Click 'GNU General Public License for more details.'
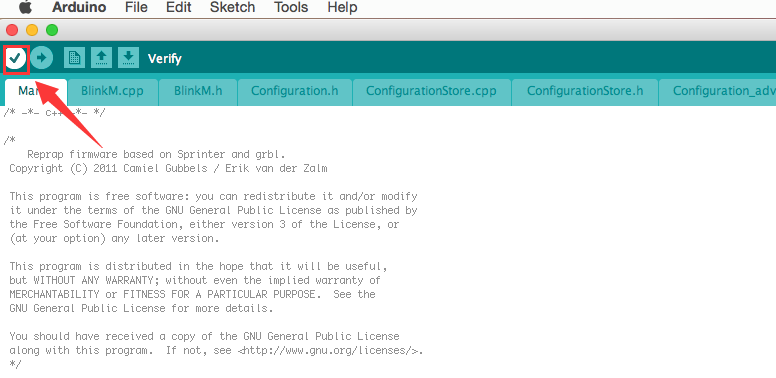Screen dimensions: 776x378 tap(141, 308)
